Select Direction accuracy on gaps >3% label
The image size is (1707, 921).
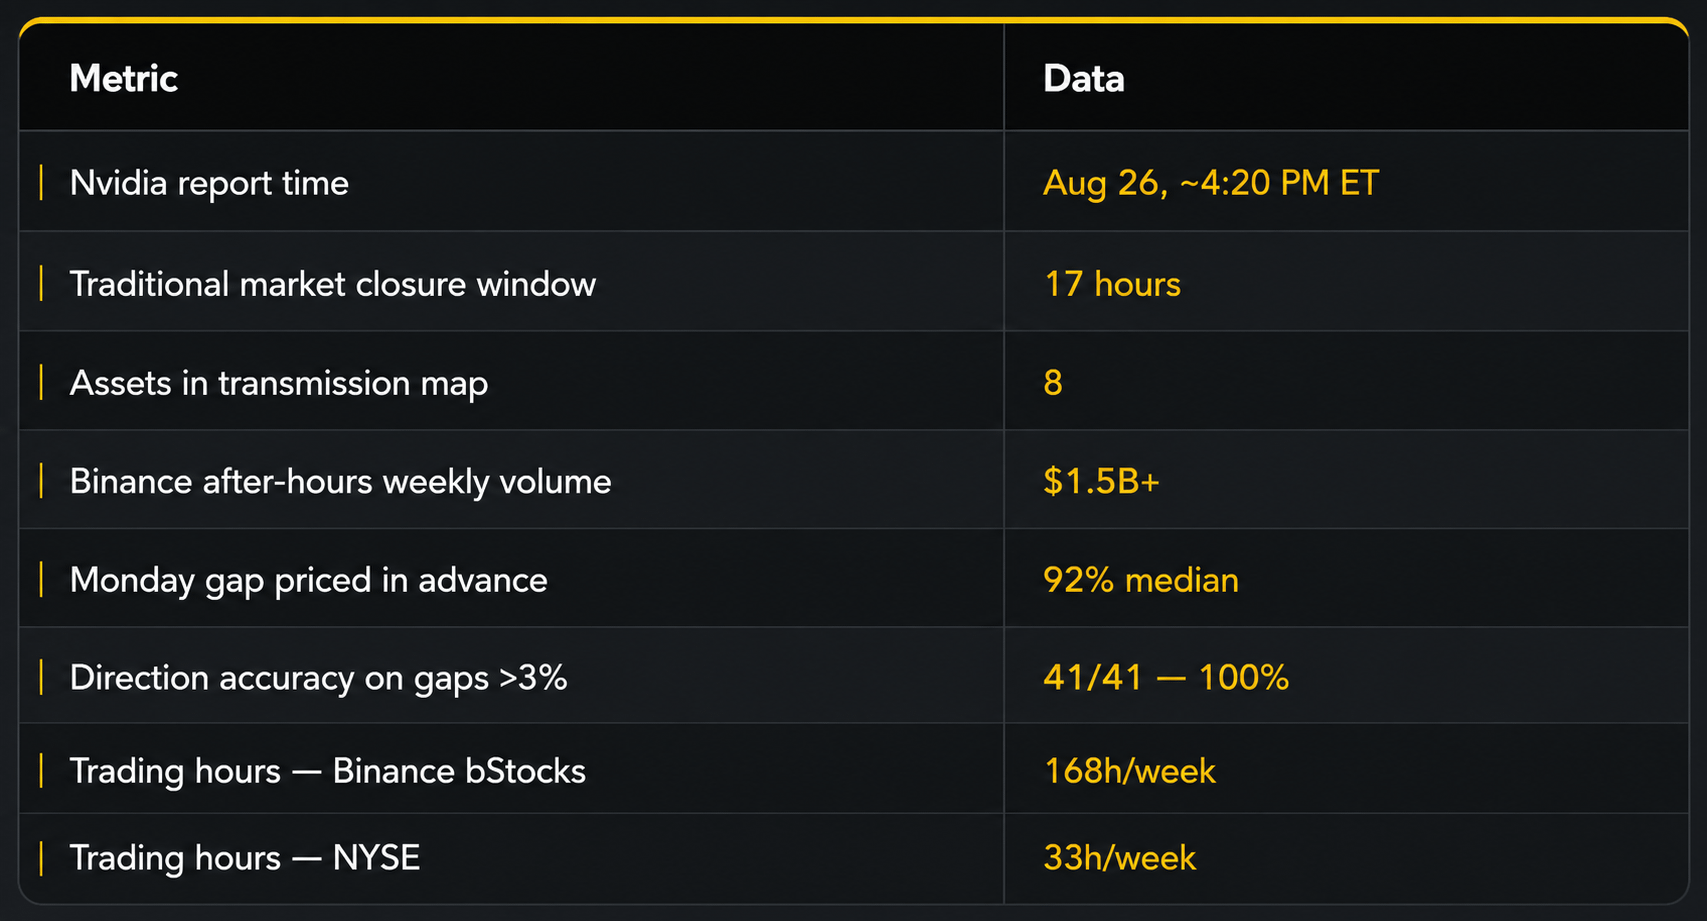318,678
